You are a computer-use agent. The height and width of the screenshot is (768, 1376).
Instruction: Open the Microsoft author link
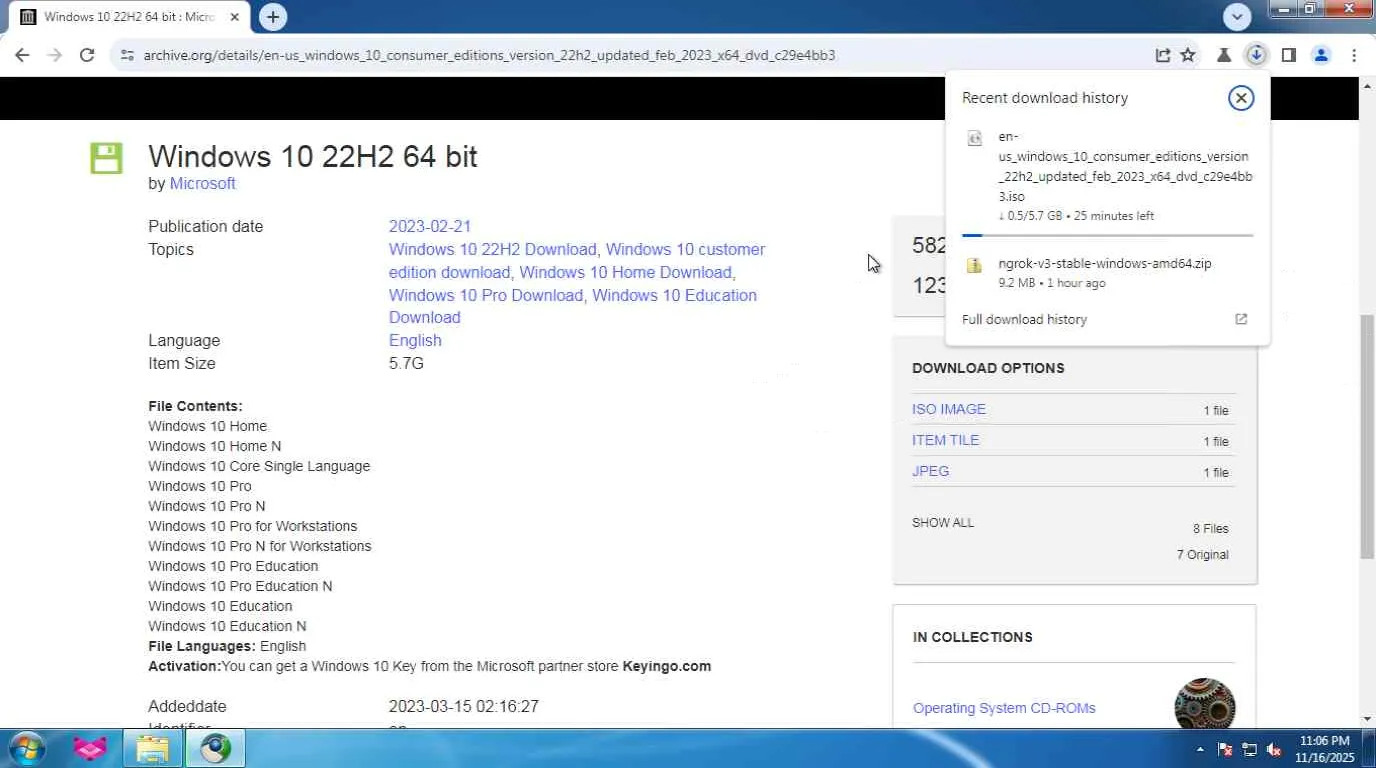[203, 184]
